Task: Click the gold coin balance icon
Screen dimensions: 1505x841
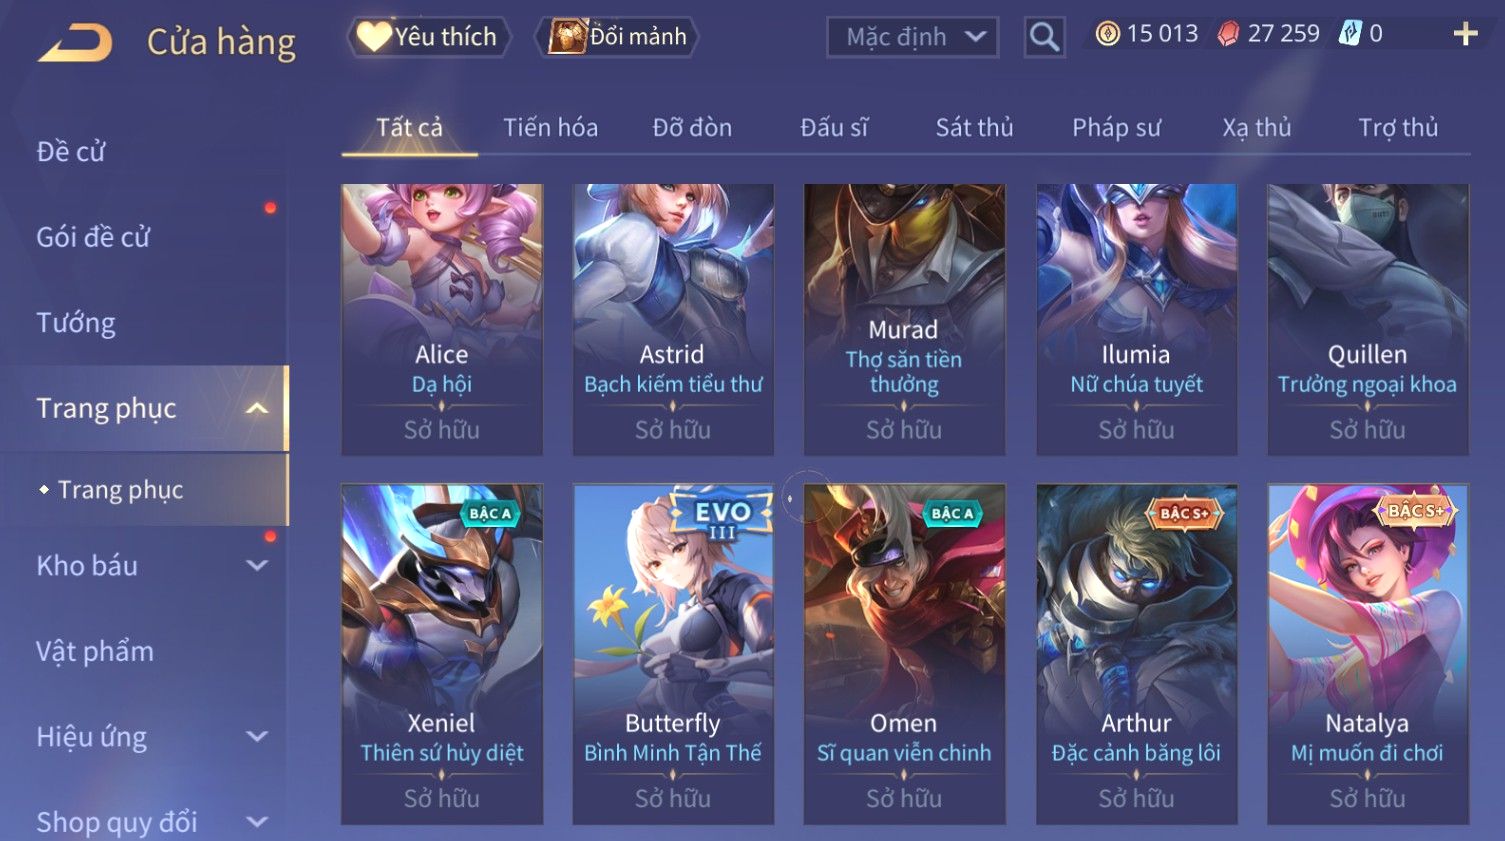Action: tap(1107, 34)
